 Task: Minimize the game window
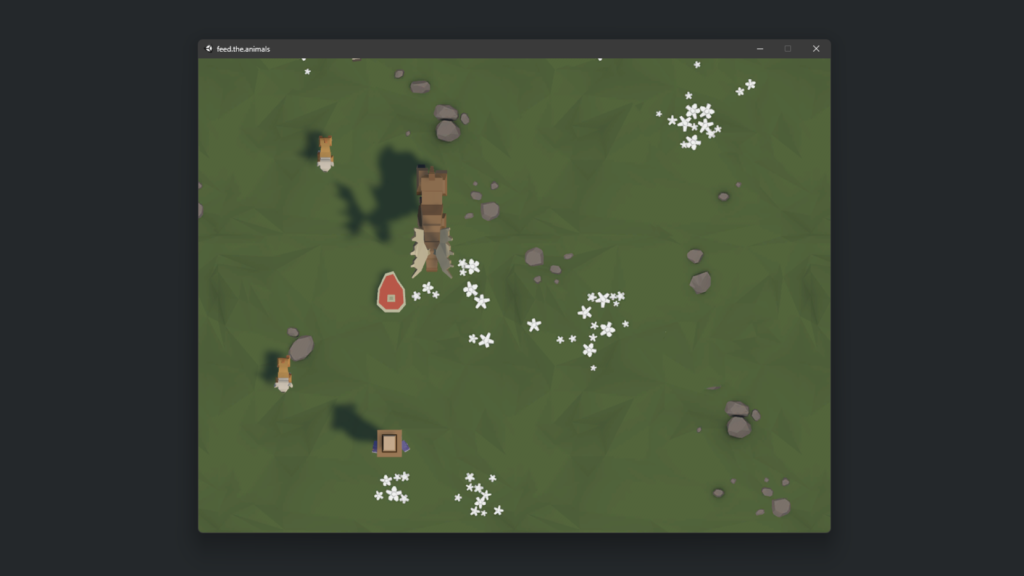(x=760, y=47)
